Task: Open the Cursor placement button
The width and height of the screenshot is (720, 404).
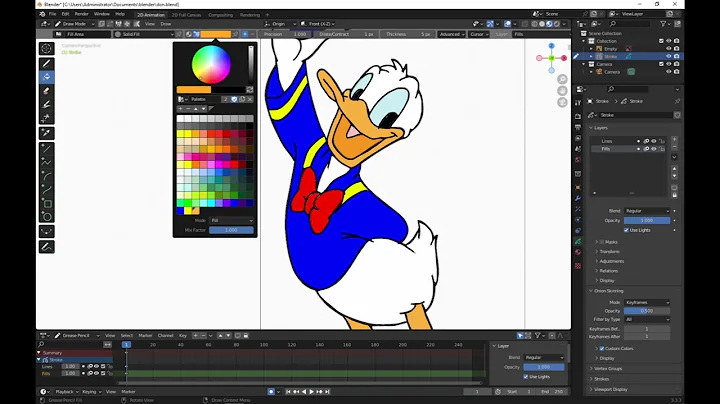Action: [479, 34]
